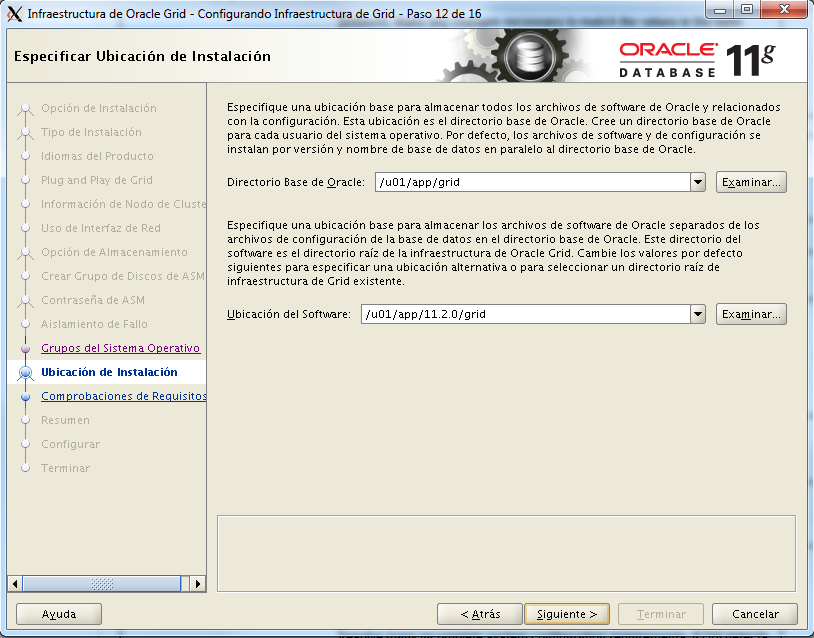Click the empty message area panel
The height and width of the screenshot is (638, 814).
point(506,553)
